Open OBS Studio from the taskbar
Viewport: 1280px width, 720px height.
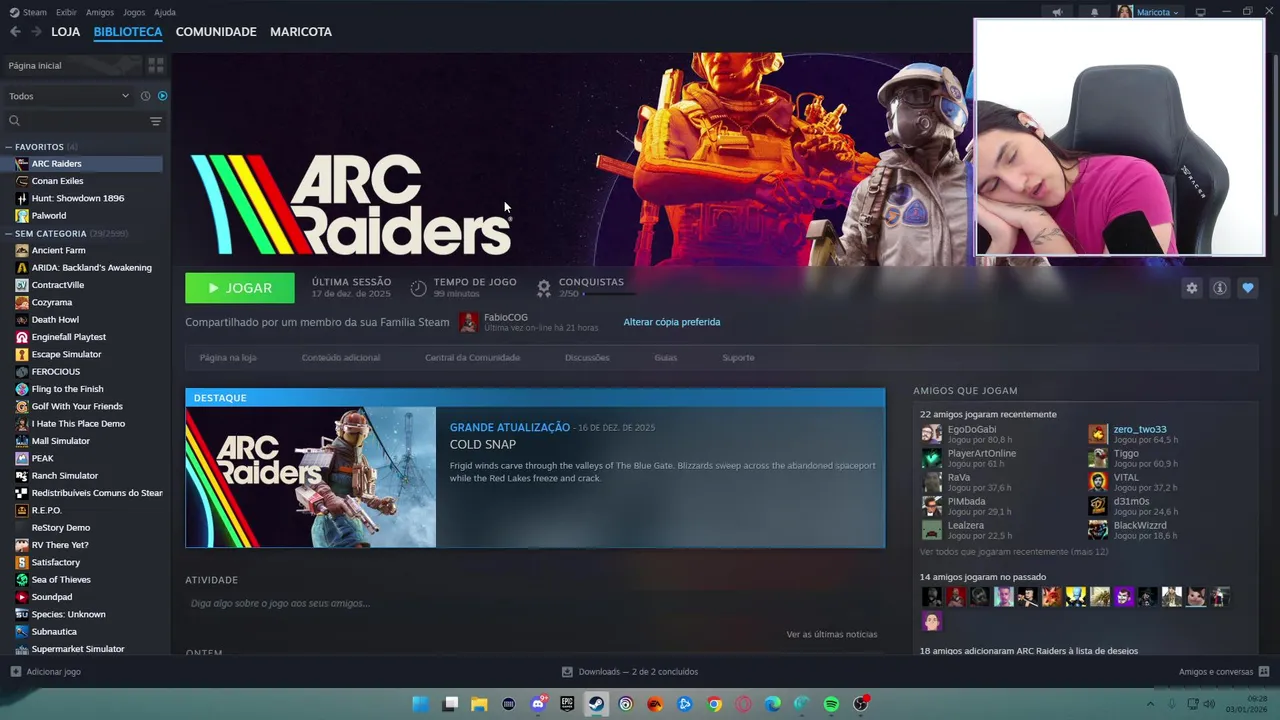tap(860, 704)
